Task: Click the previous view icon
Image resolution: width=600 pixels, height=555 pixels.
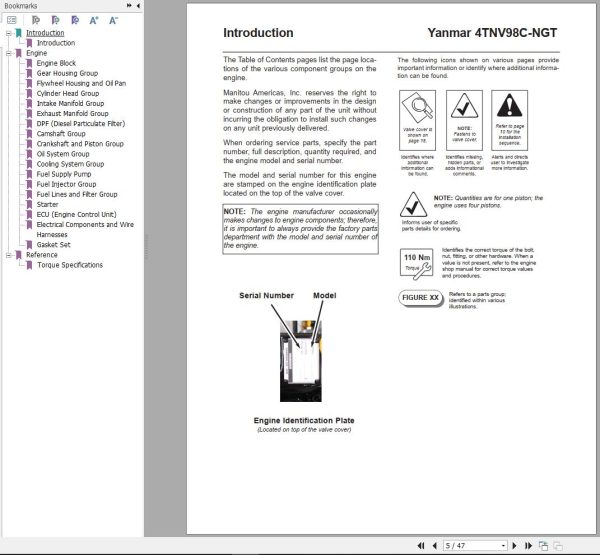Action: 543,545
